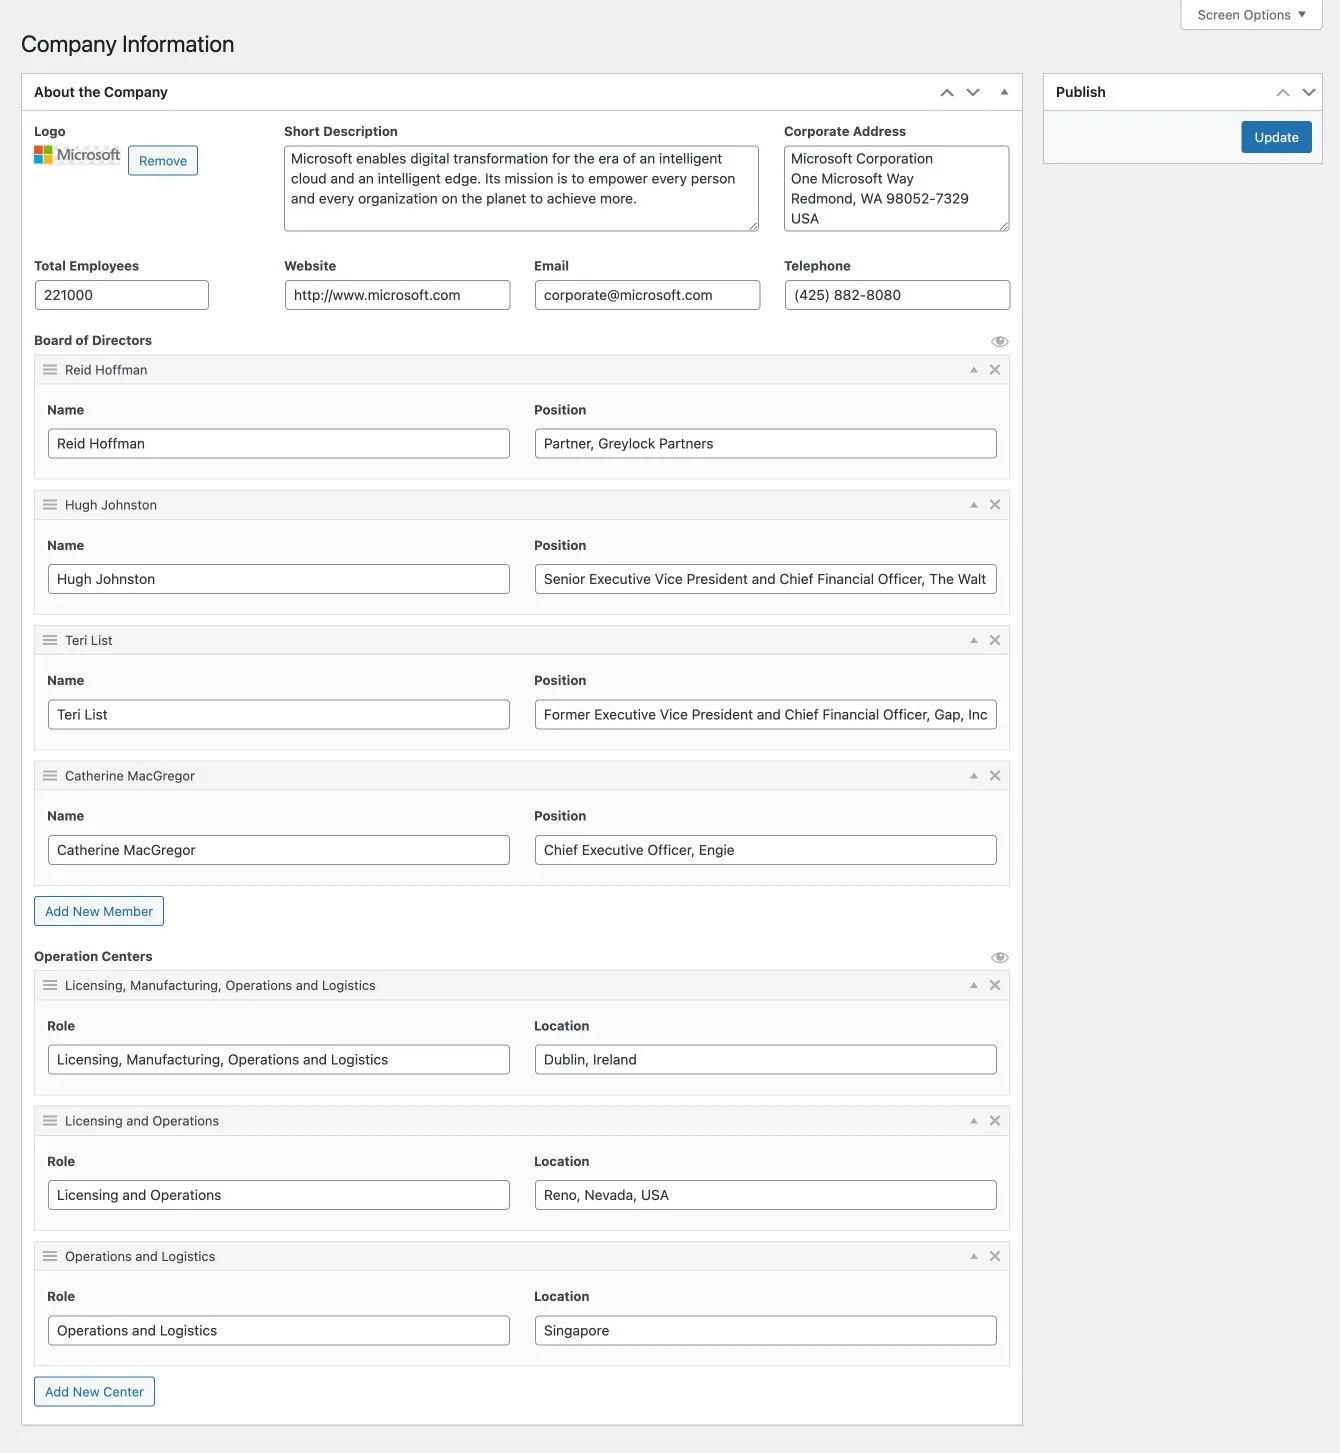Edit the Short Description textarea
The height and width of the screenshot is (1453, 1340).
pyautogui.click(x=521, y=189)
